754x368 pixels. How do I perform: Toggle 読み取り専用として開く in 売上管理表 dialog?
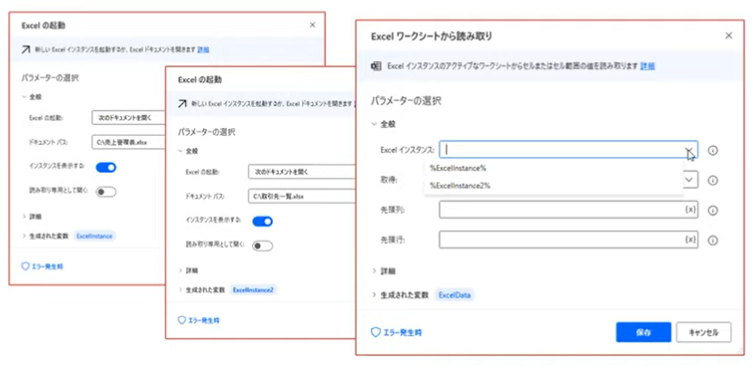pos(106,192)
